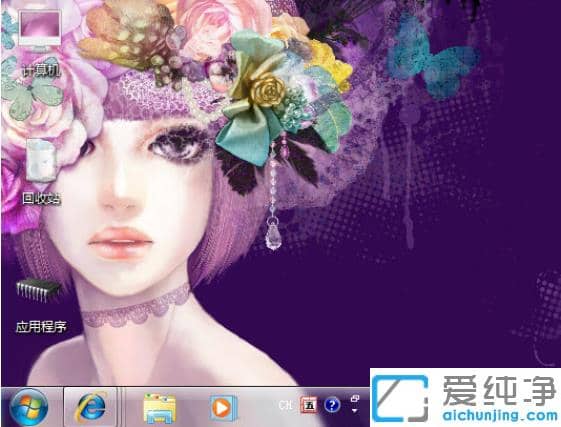Image resolution: width=561 pixels, height=427 pixels.
Task: Click the restore language bar icon
Action: pyautogui.click(x=355, y=398)
